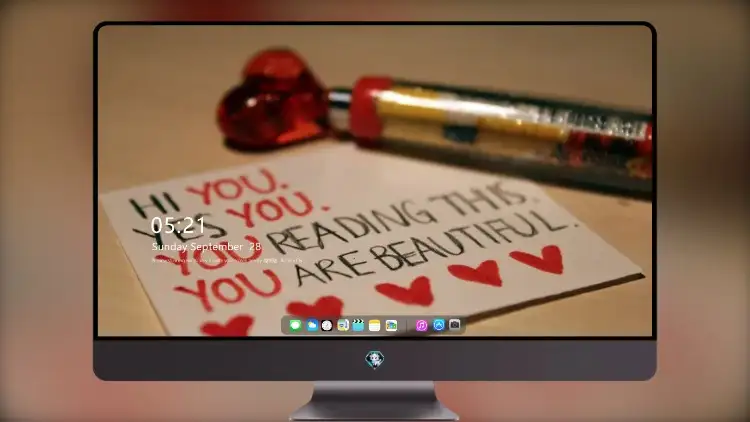The height and width of the screenshot is (422, 750).
Task: Open the Weather app in the dock
Action: click(312, 325)
